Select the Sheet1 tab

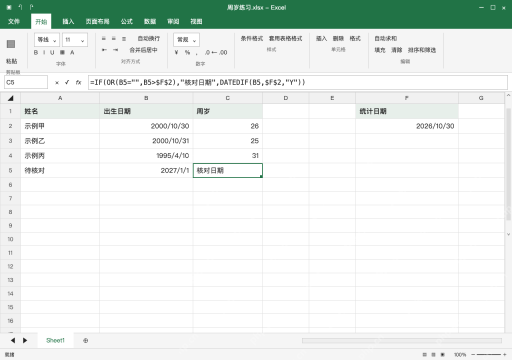55,340
